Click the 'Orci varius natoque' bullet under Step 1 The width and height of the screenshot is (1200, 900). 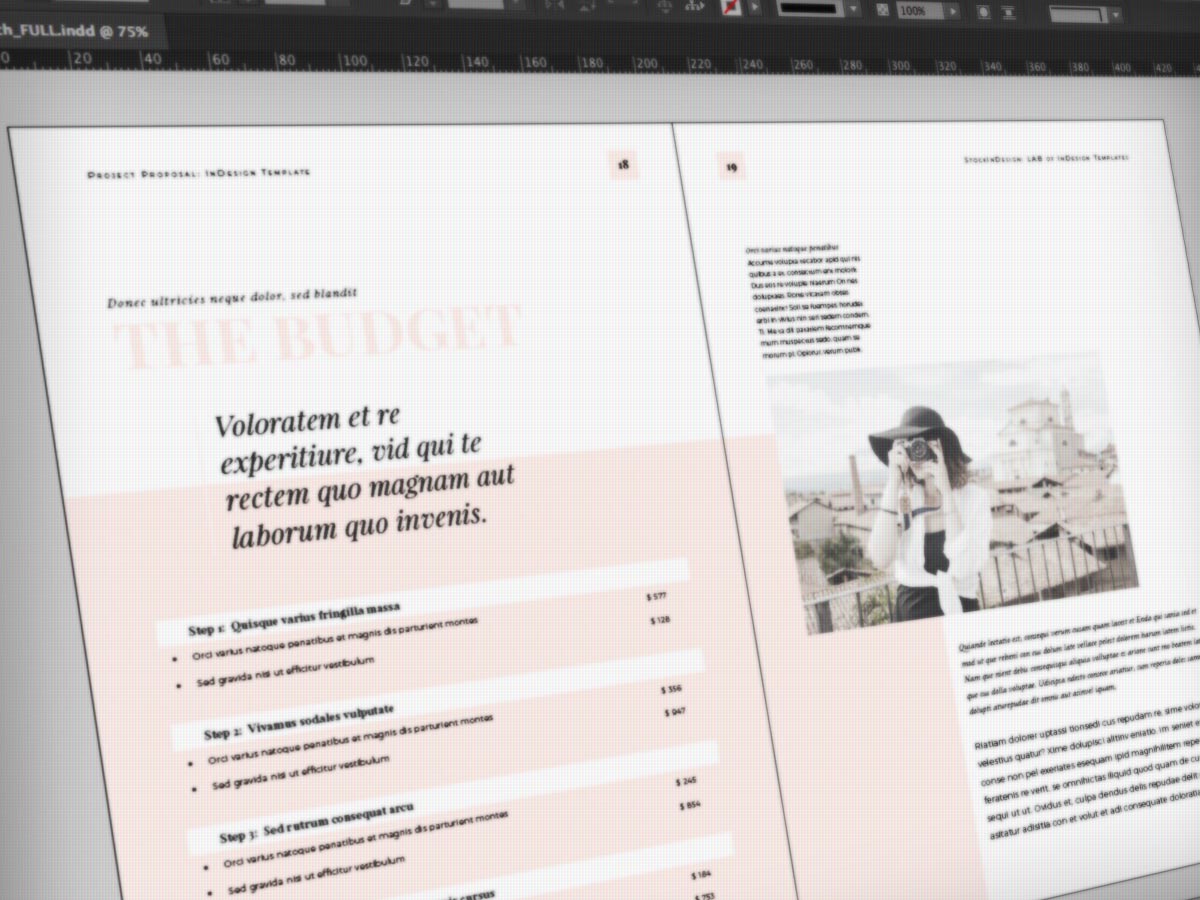(x=336, y=638)
